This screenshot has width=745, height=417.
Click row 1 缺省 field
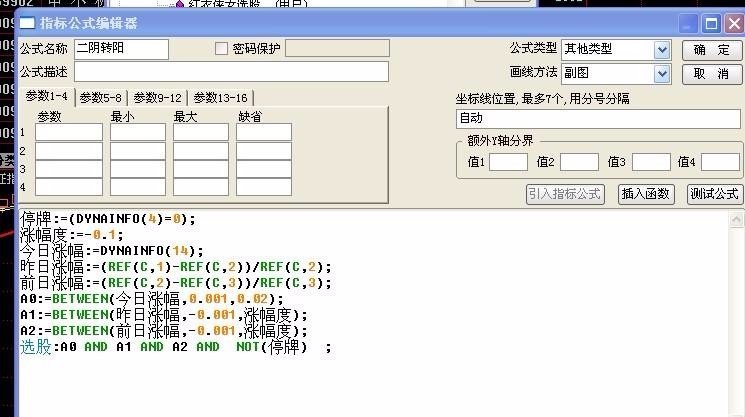264,132
